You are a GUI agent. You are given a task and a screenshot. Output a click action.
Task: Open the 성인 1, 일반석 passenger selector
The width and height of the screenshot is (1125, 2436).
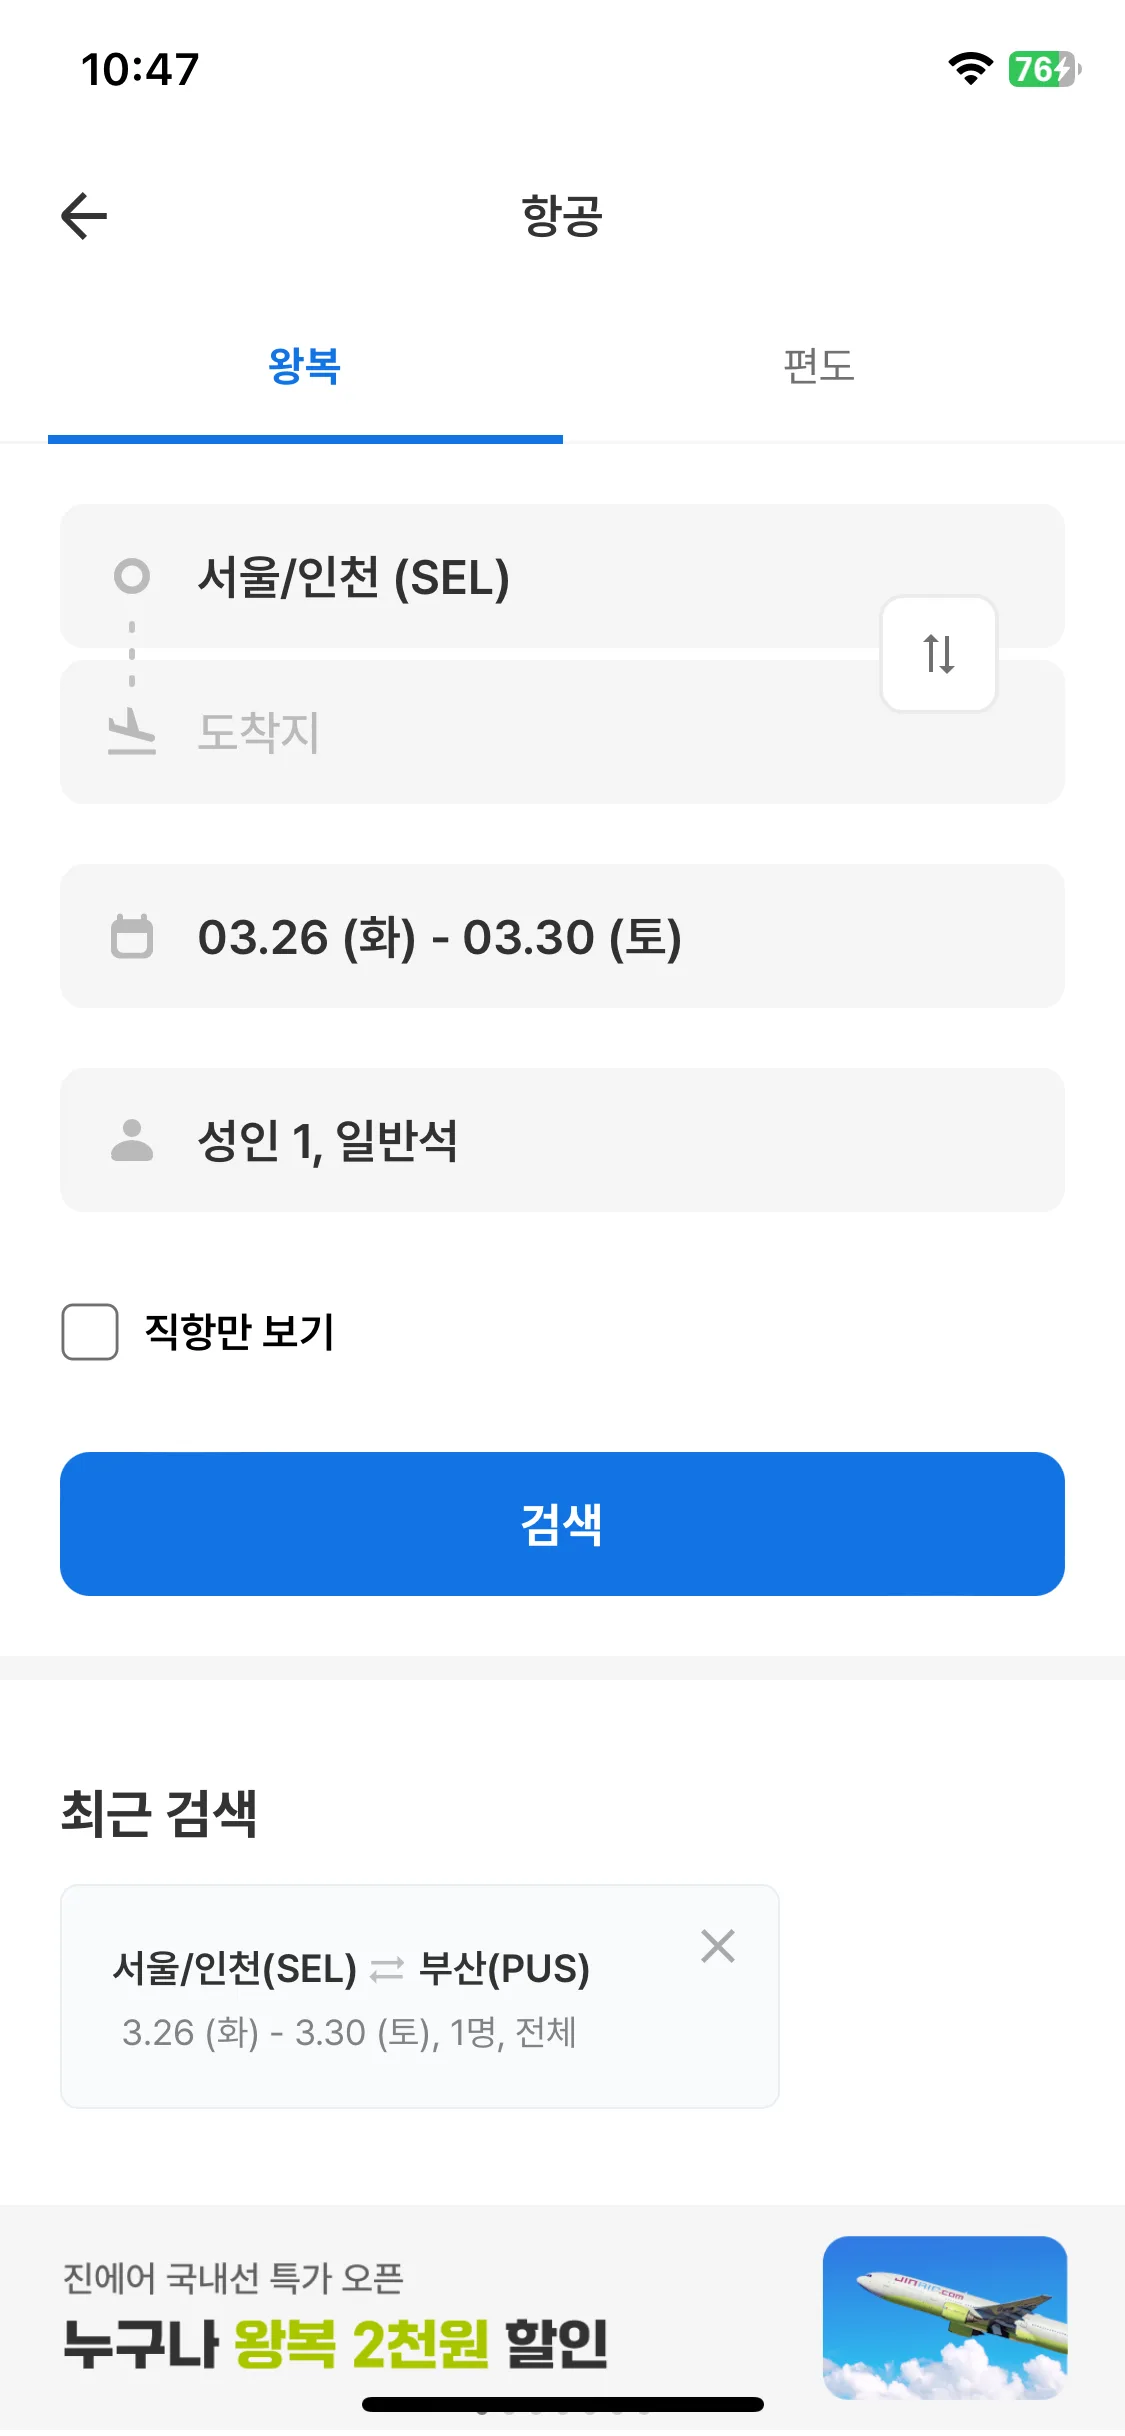pos(562,1140)
